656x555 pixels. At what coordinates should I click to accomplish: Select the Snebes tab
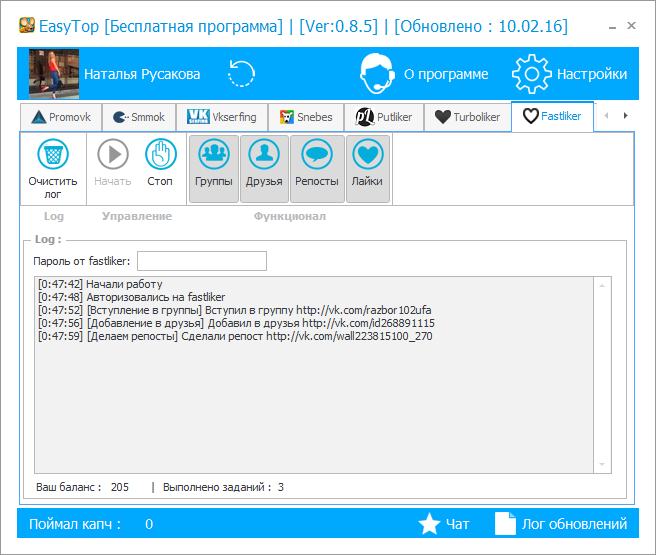(x=306, y=117)
